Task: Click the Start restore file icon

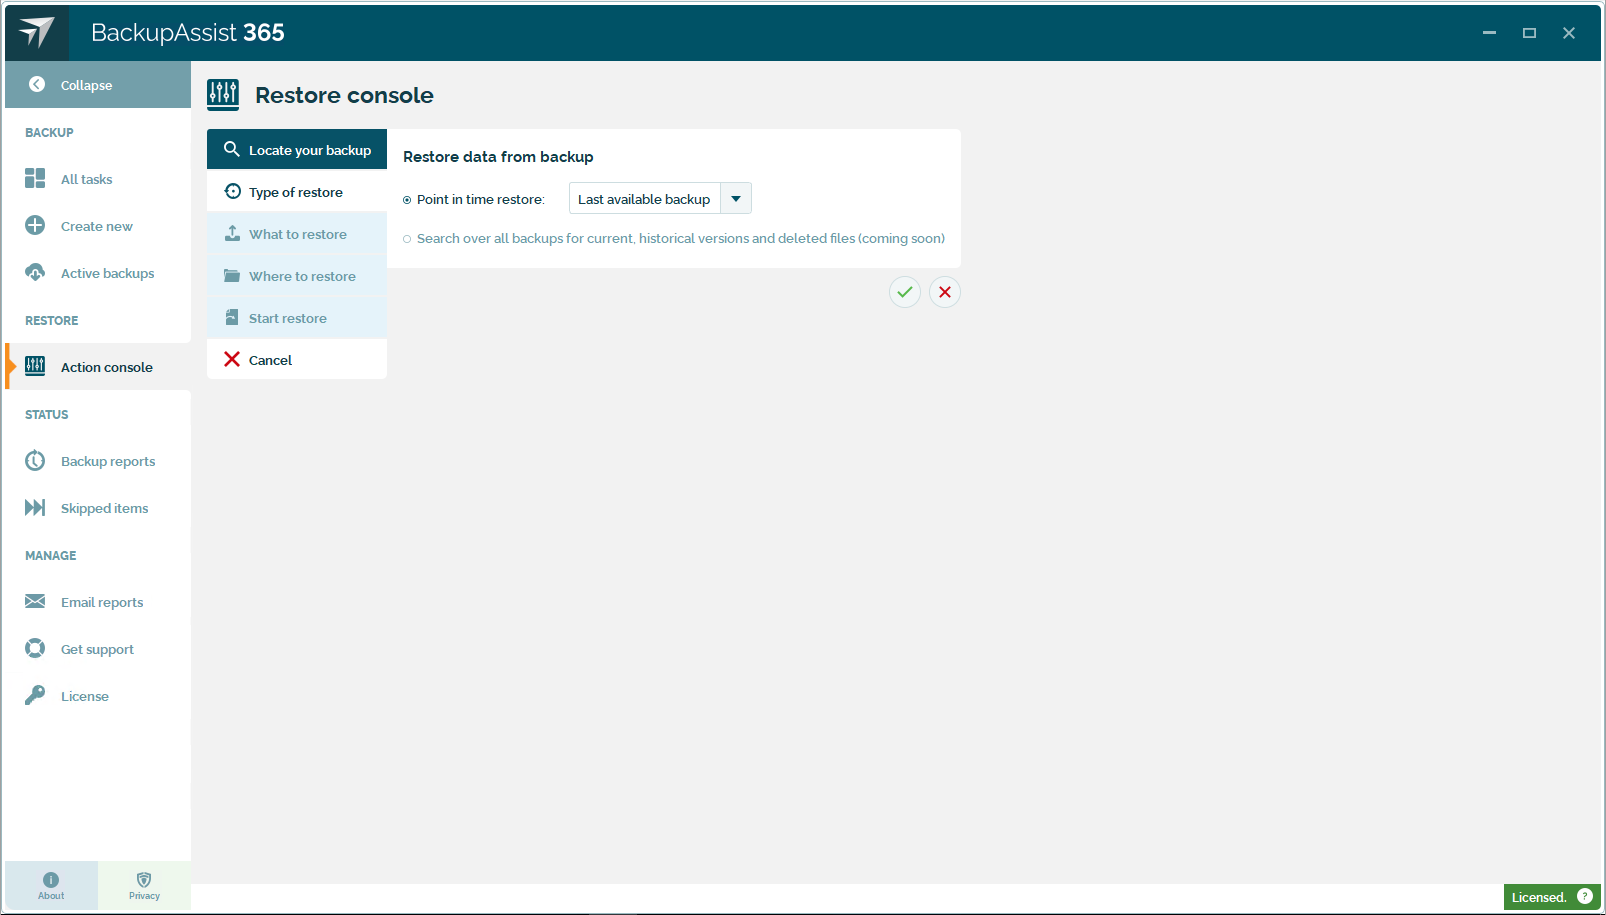Action: 232,317
